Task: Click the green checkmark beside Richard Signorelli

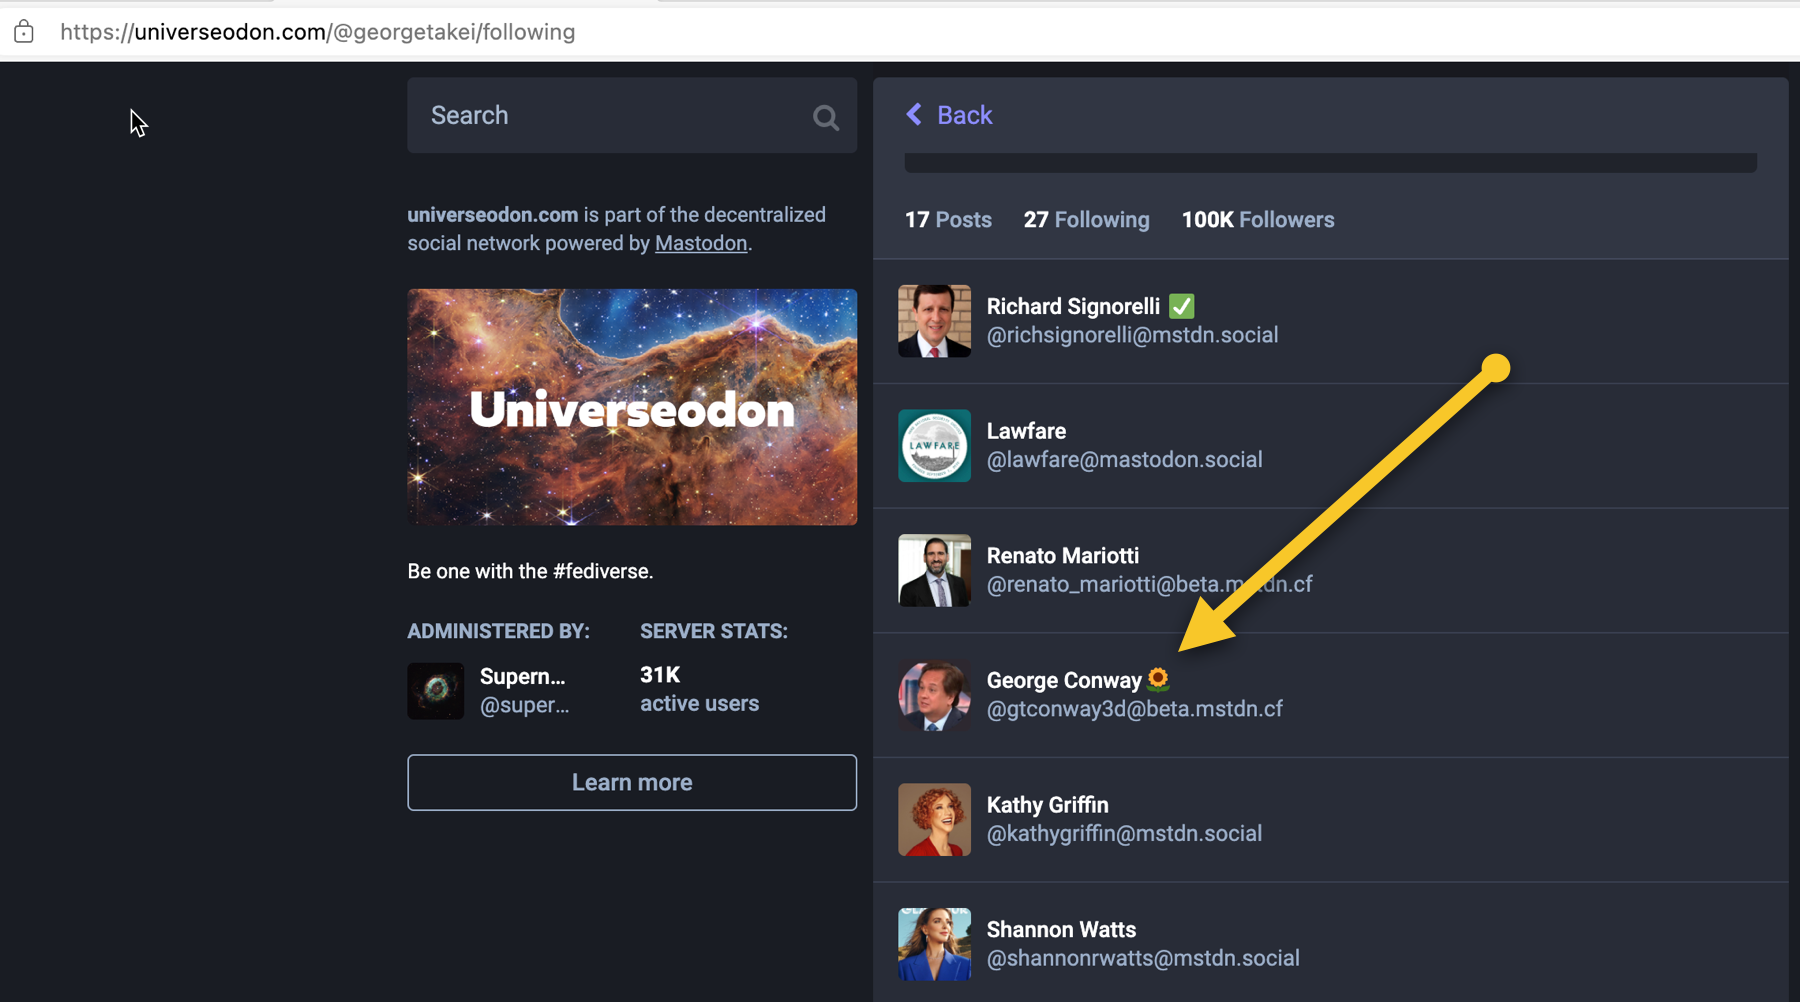Action: tap(1181, 306)
